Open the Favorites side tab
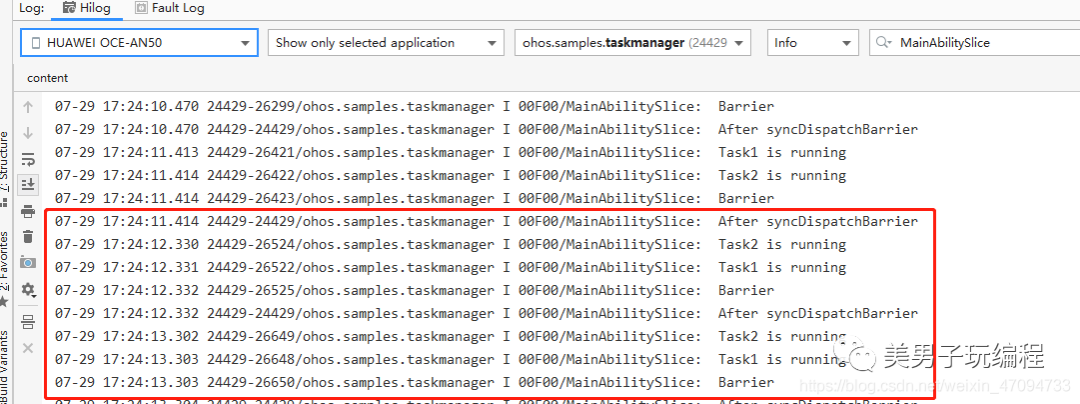Screen dimensions: 1080x404 [4, 268]
